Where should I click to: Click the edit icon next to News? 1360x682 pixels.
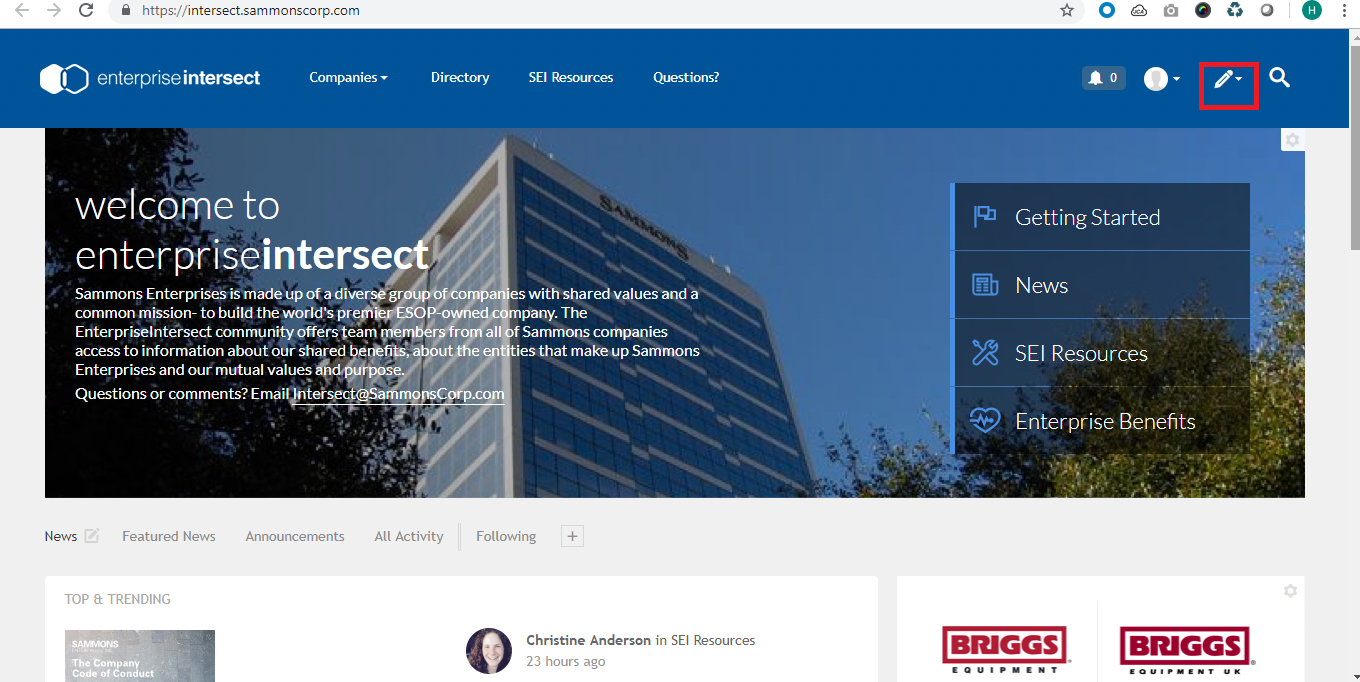point(92,536)
